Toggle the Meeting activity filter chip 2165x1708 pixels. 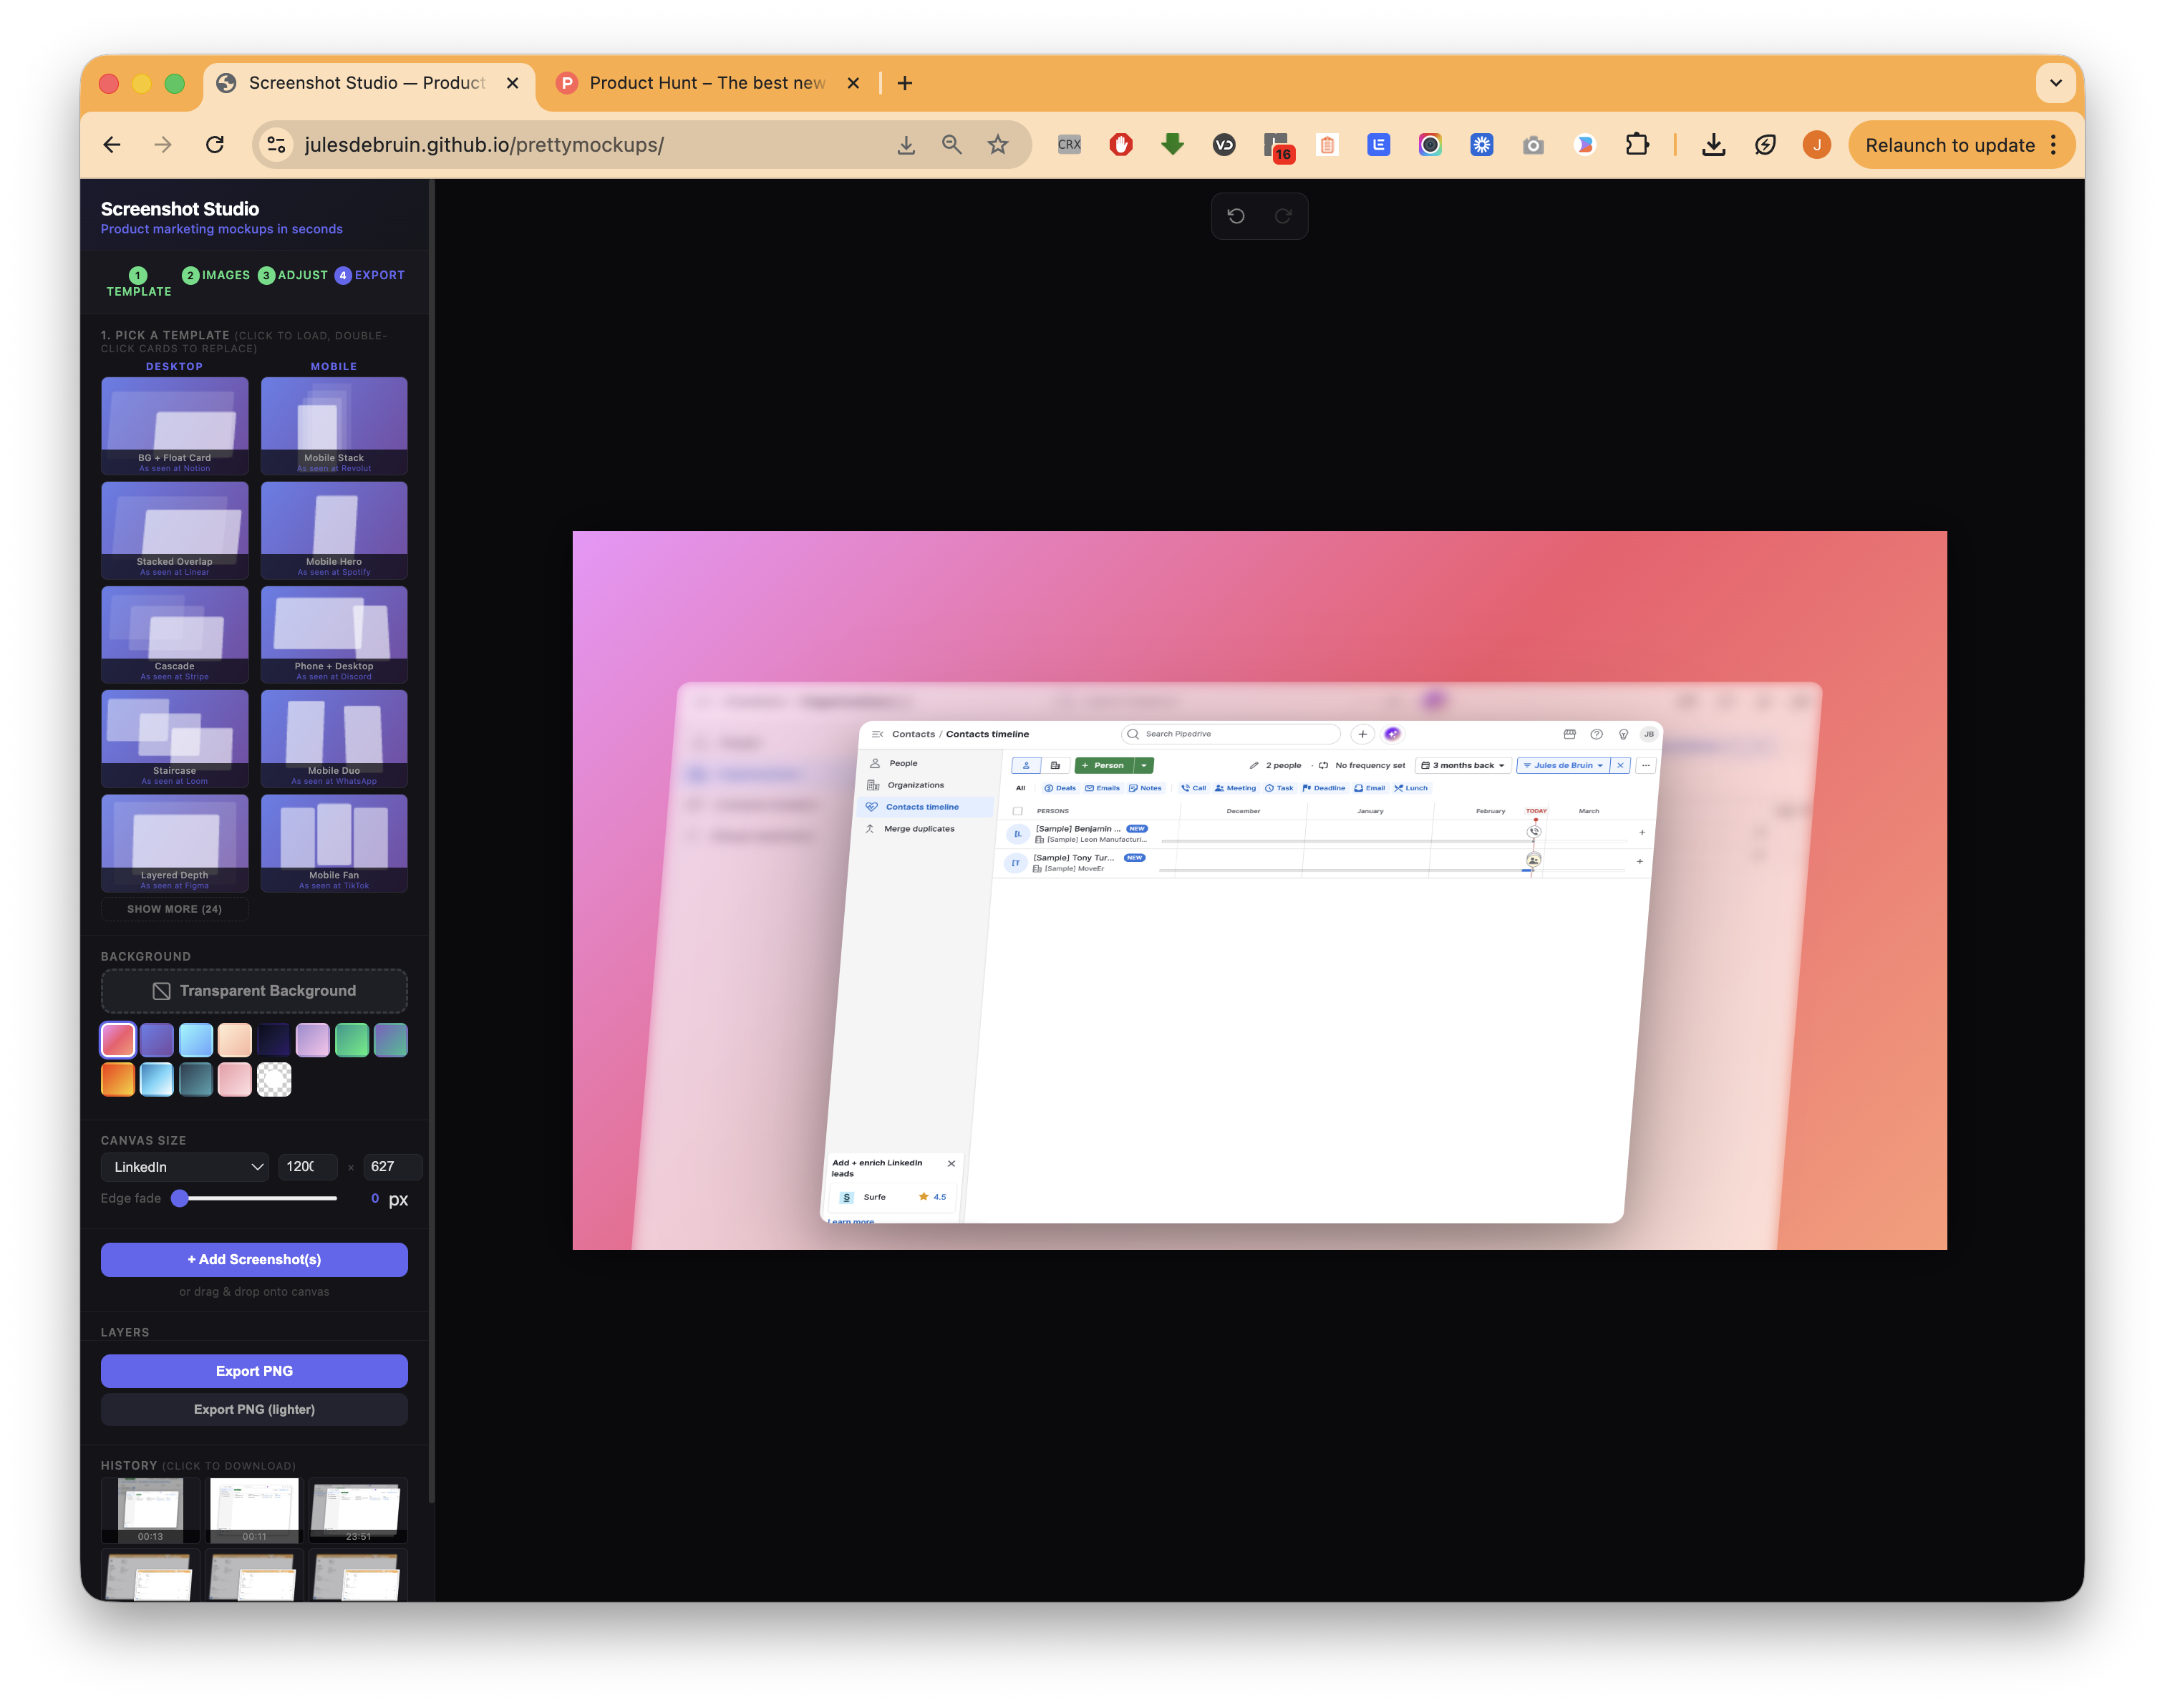pyautogui.click(x=1237, y=788)
